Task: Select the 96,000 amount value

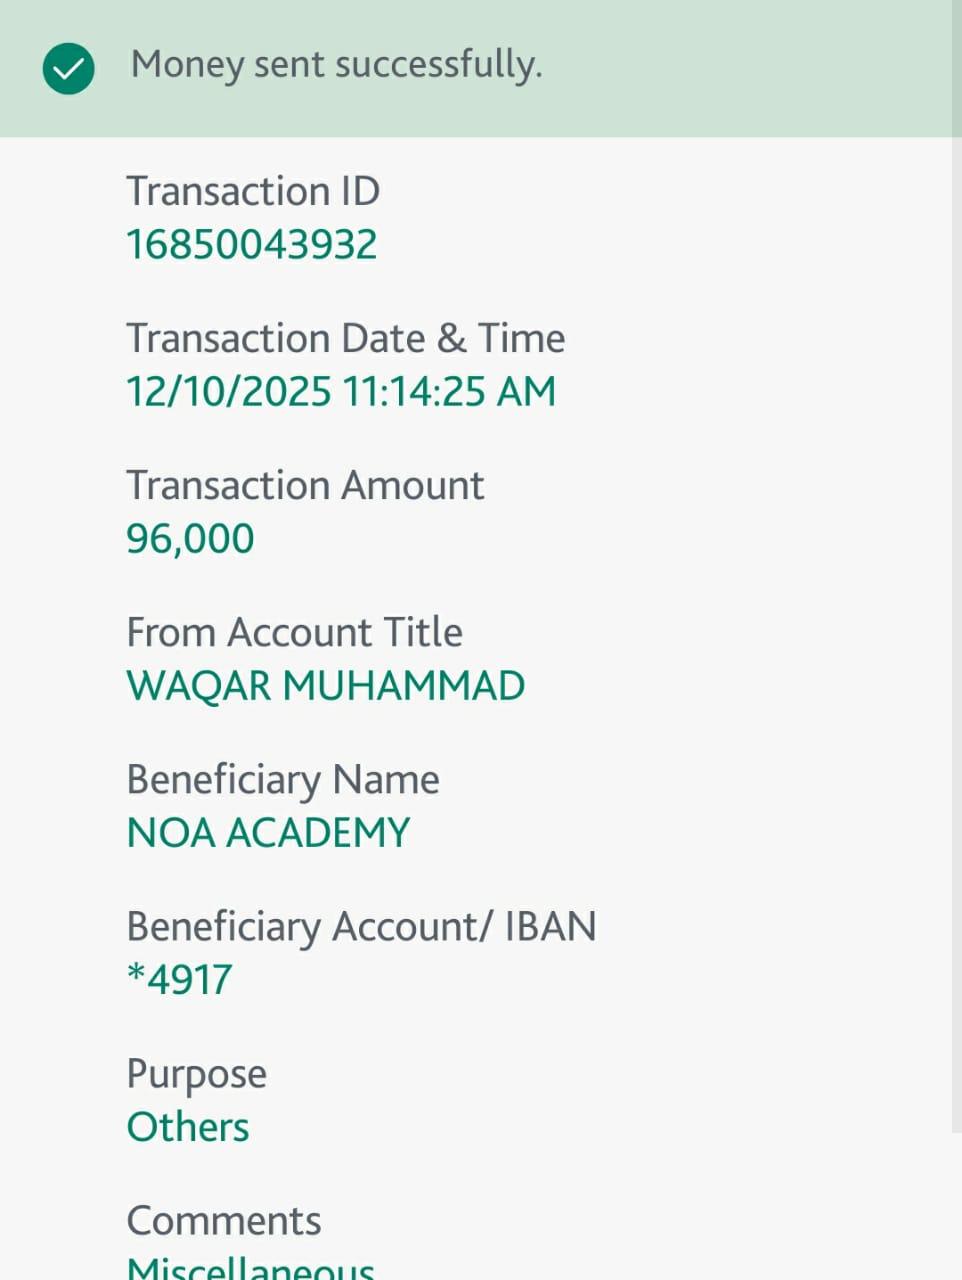Action: (x=190, y=538)
